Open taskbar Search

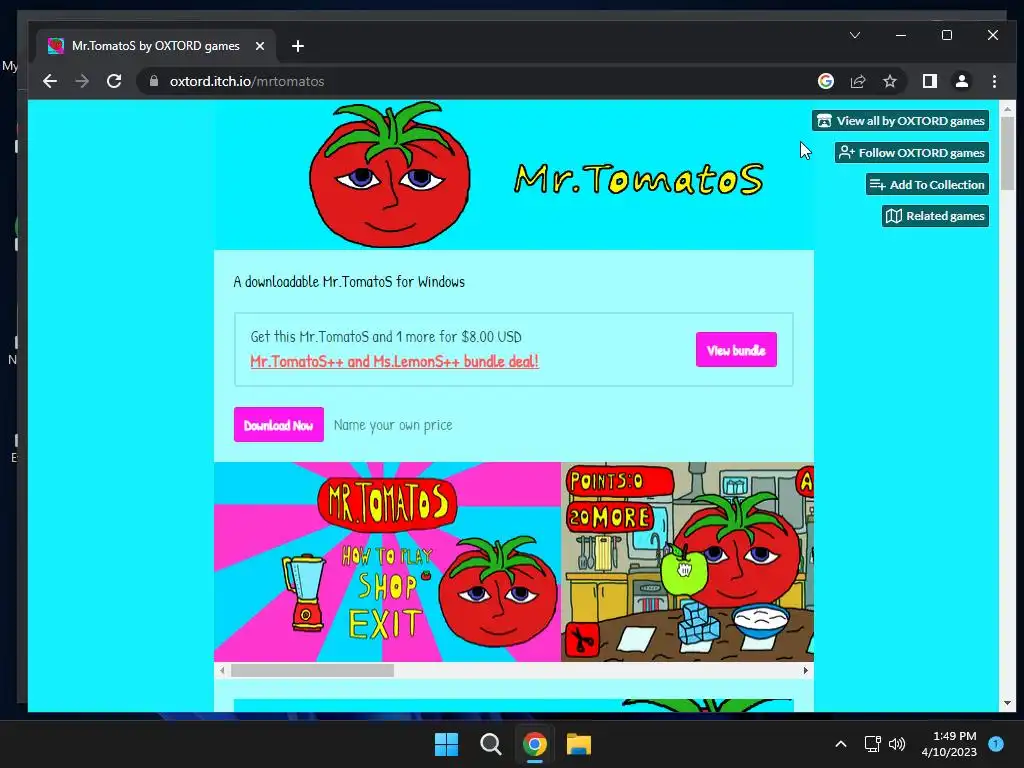(490, 744)
